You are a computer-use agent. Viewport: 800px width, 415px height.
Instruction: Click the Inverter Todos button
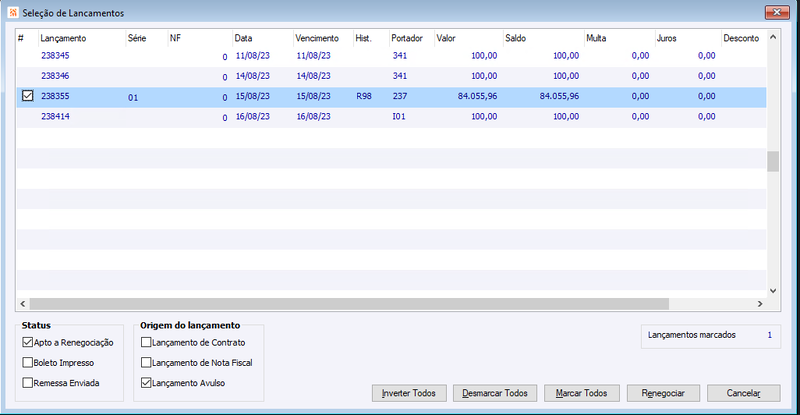tap(409, 393)
